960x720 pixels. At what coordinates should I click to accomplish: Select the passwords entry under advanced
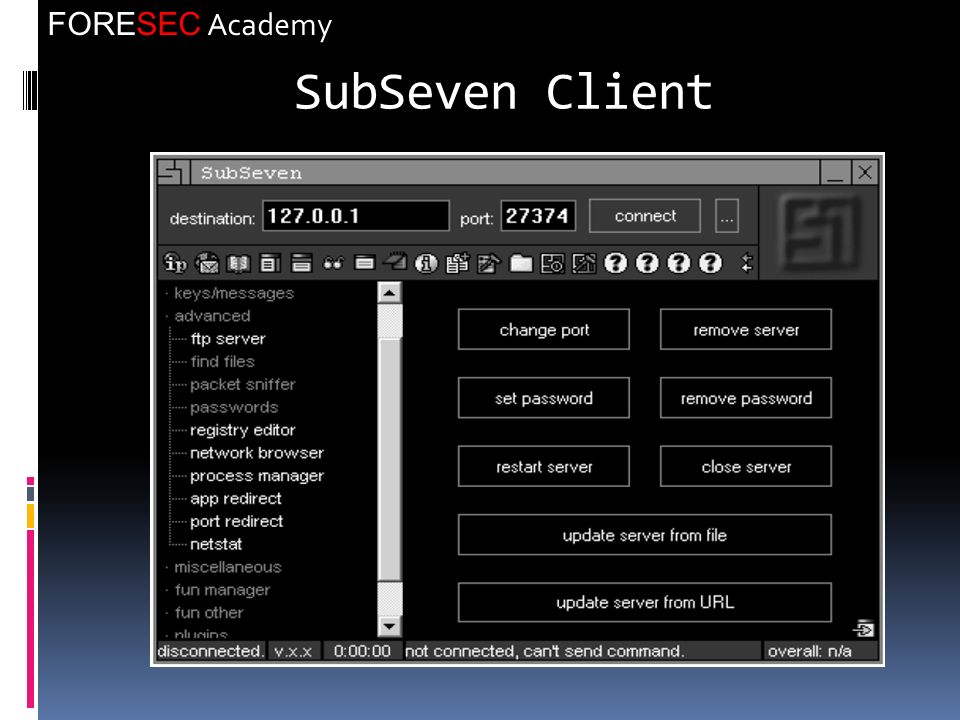coord(234,407)
